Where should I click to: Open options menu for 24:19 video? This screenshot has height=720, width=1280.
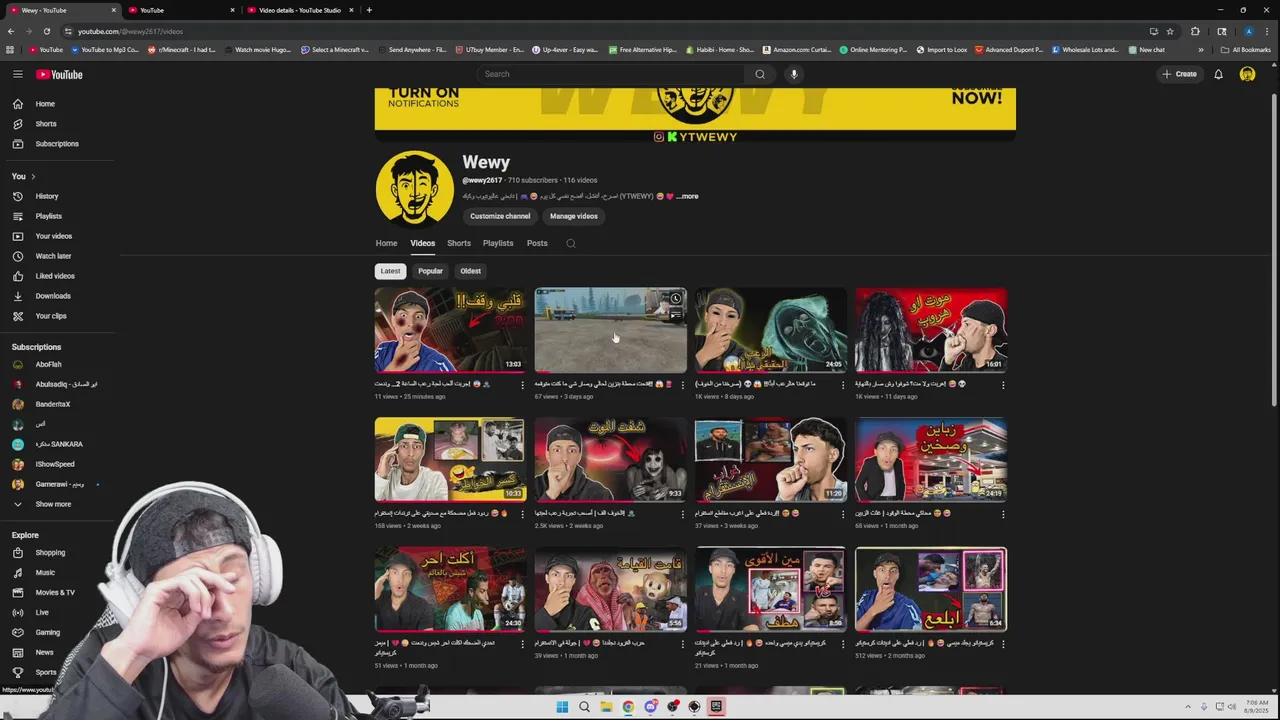tap(1002, 513)
